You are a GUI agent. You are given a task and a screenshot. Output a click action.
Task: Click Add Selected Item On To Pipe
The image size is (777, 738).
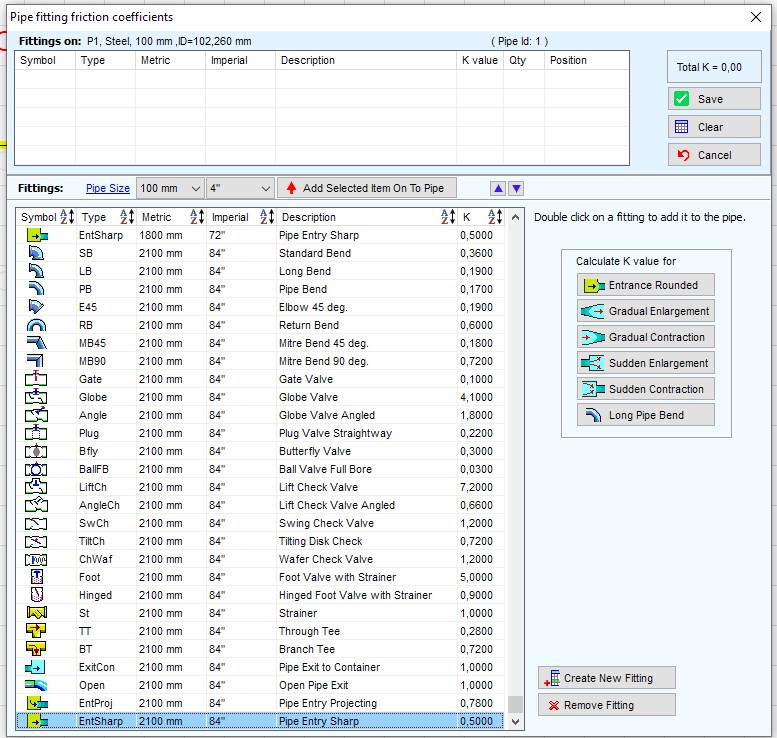(x=367, y=188)
